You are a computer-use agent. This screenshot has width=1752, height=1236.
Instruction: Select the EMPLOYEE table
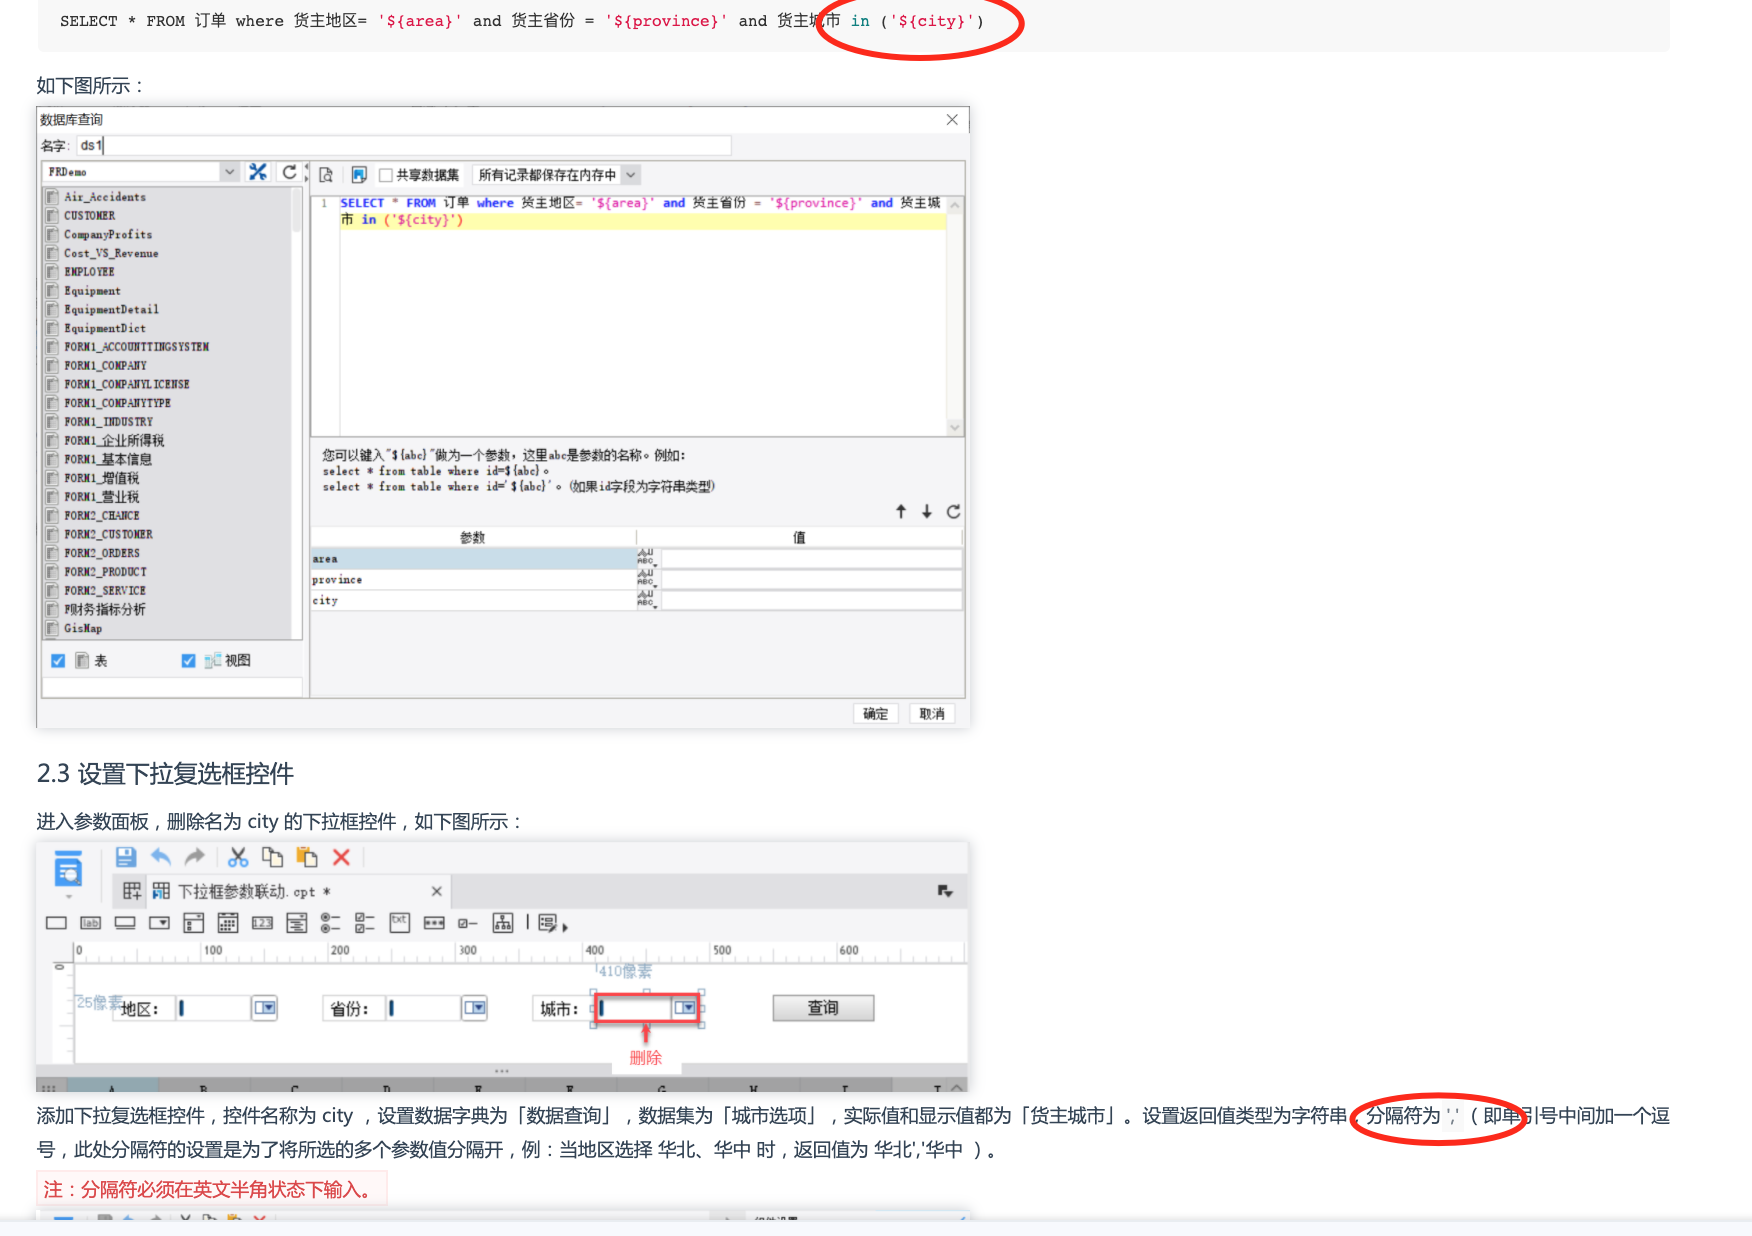[89, 272]
